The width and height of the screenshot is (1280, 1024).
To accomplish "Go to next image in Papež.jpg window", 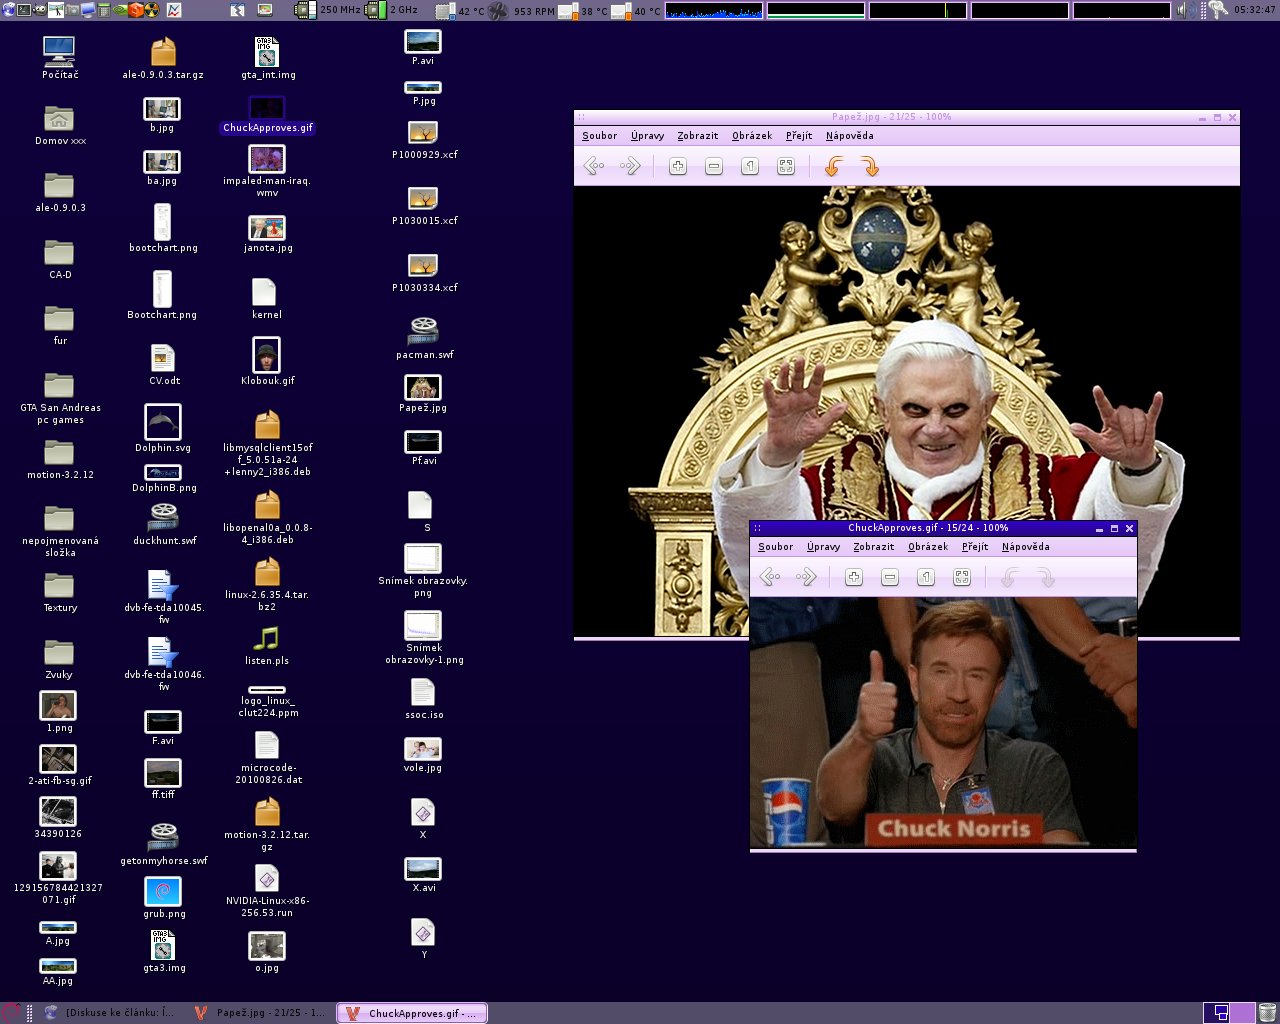I will pos(630,166).
